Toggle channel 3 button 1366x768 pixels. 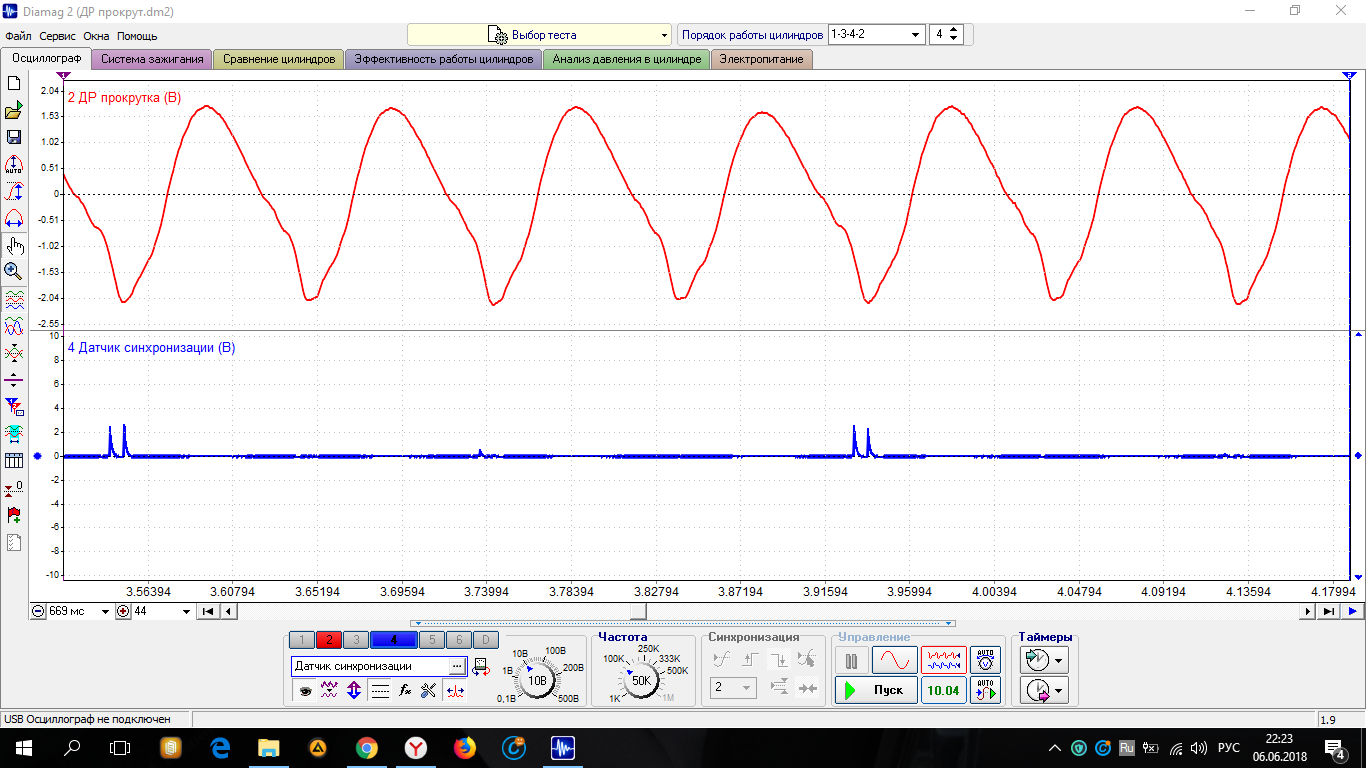point(356,640)
